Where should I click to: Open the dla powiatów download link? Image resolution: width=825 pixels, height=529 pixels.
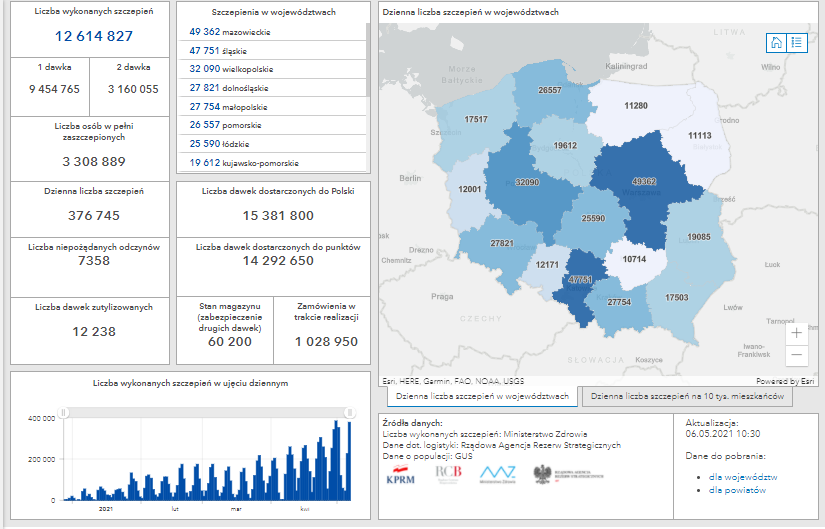point(738,490)
